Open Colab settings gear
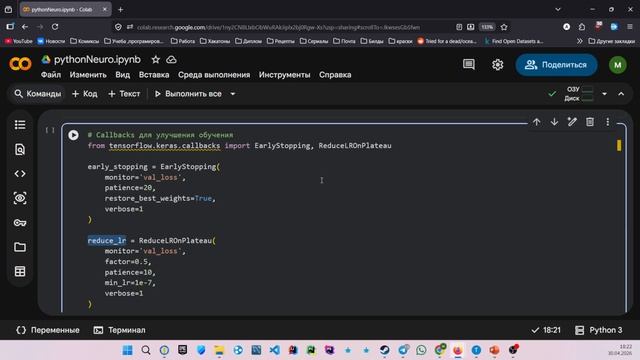640x360 pixels. coord(497,64)
